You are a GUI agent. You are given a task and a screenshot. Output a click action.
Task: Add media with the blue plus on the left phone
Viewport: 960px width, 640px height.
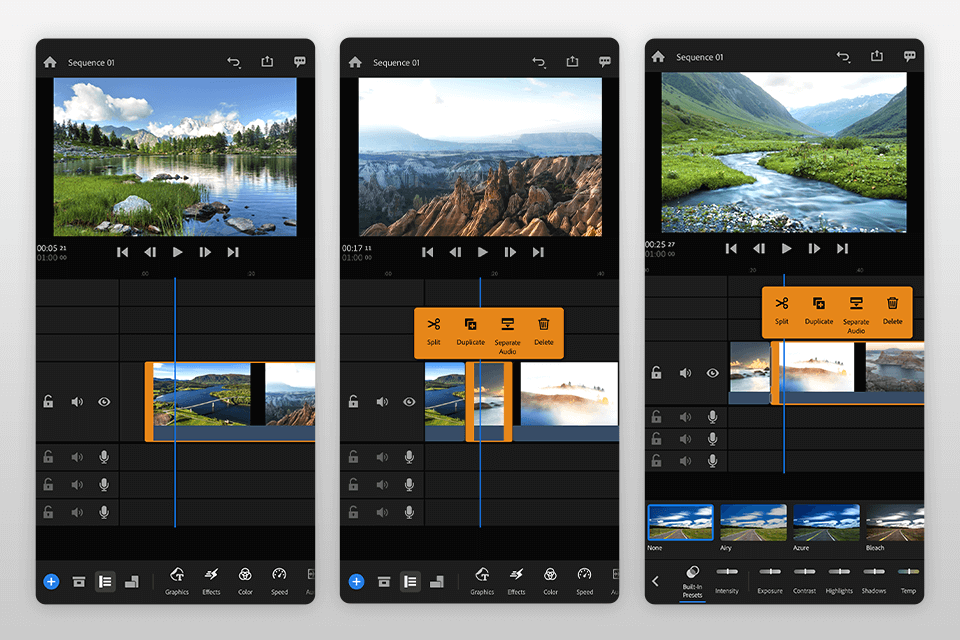click(x=51, y=581)
